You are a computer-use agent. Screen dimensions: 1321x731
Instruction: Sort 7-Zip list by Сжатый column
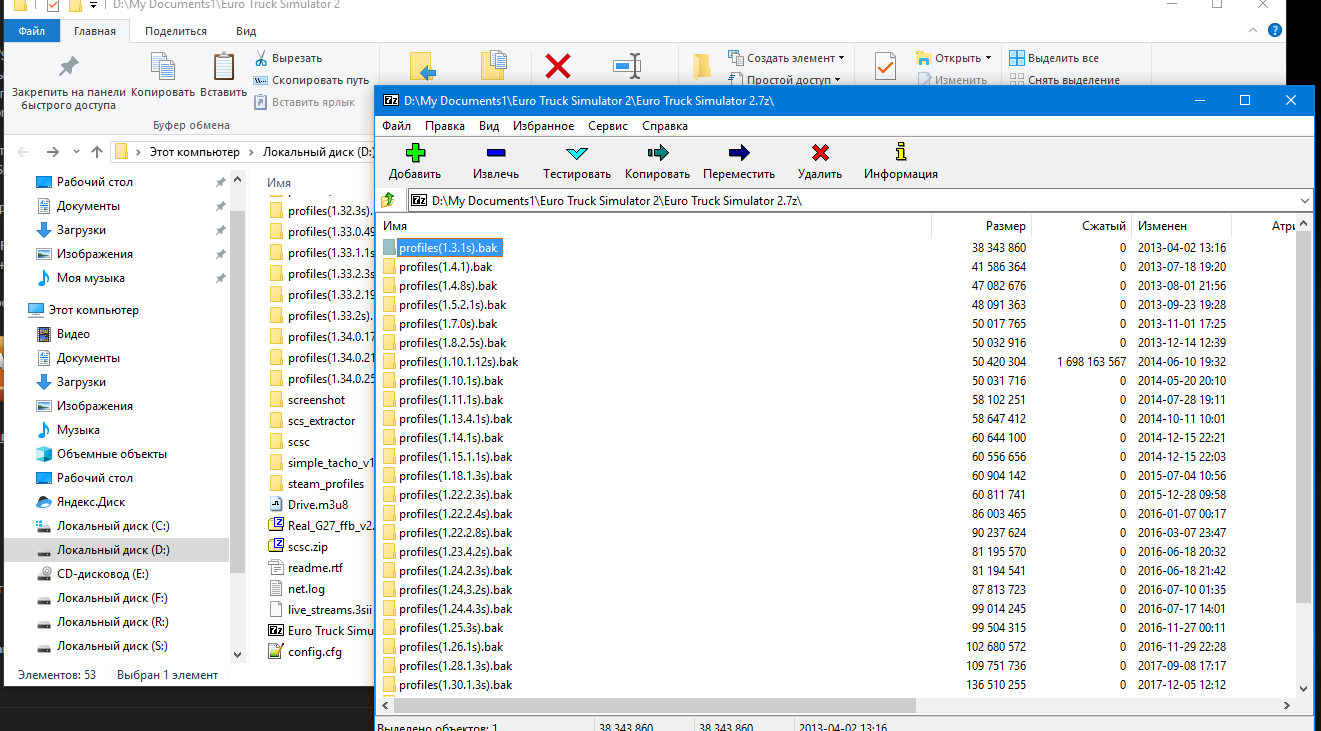[1081, 226]
